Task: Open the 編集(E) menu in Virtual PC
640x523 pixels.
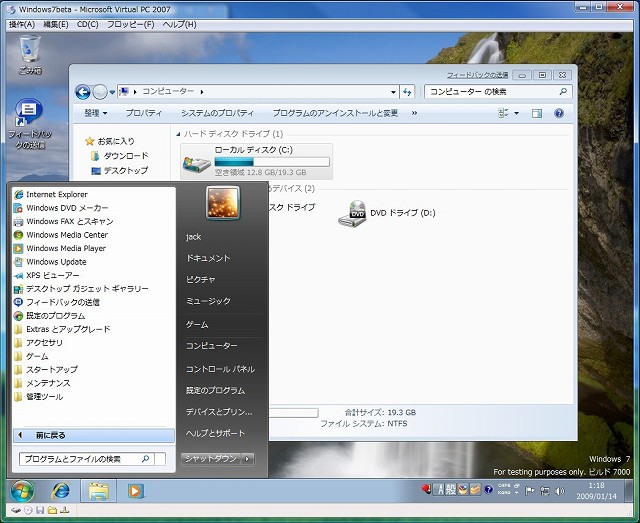Action: coord(56,24)
